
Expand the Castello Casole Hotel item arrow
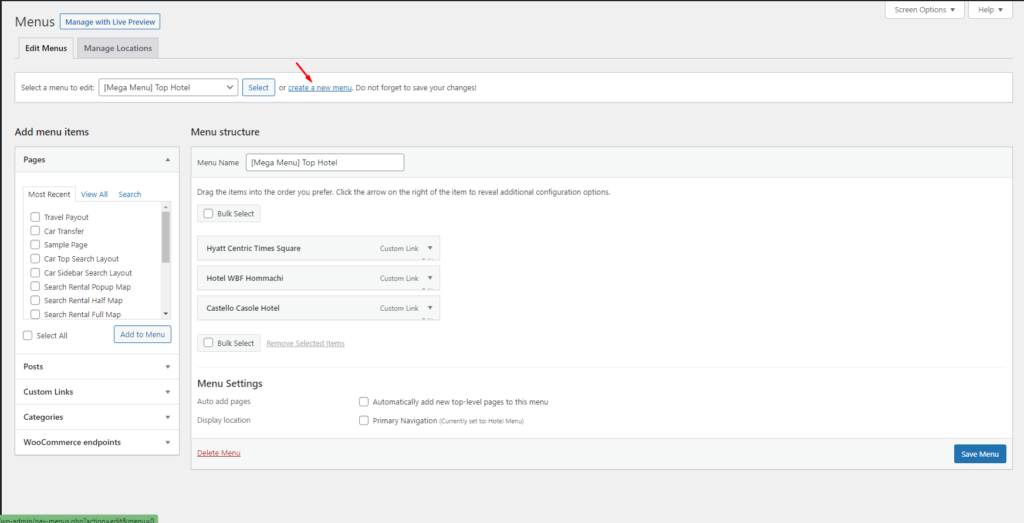pyautogui.click(x=429, y=308)
